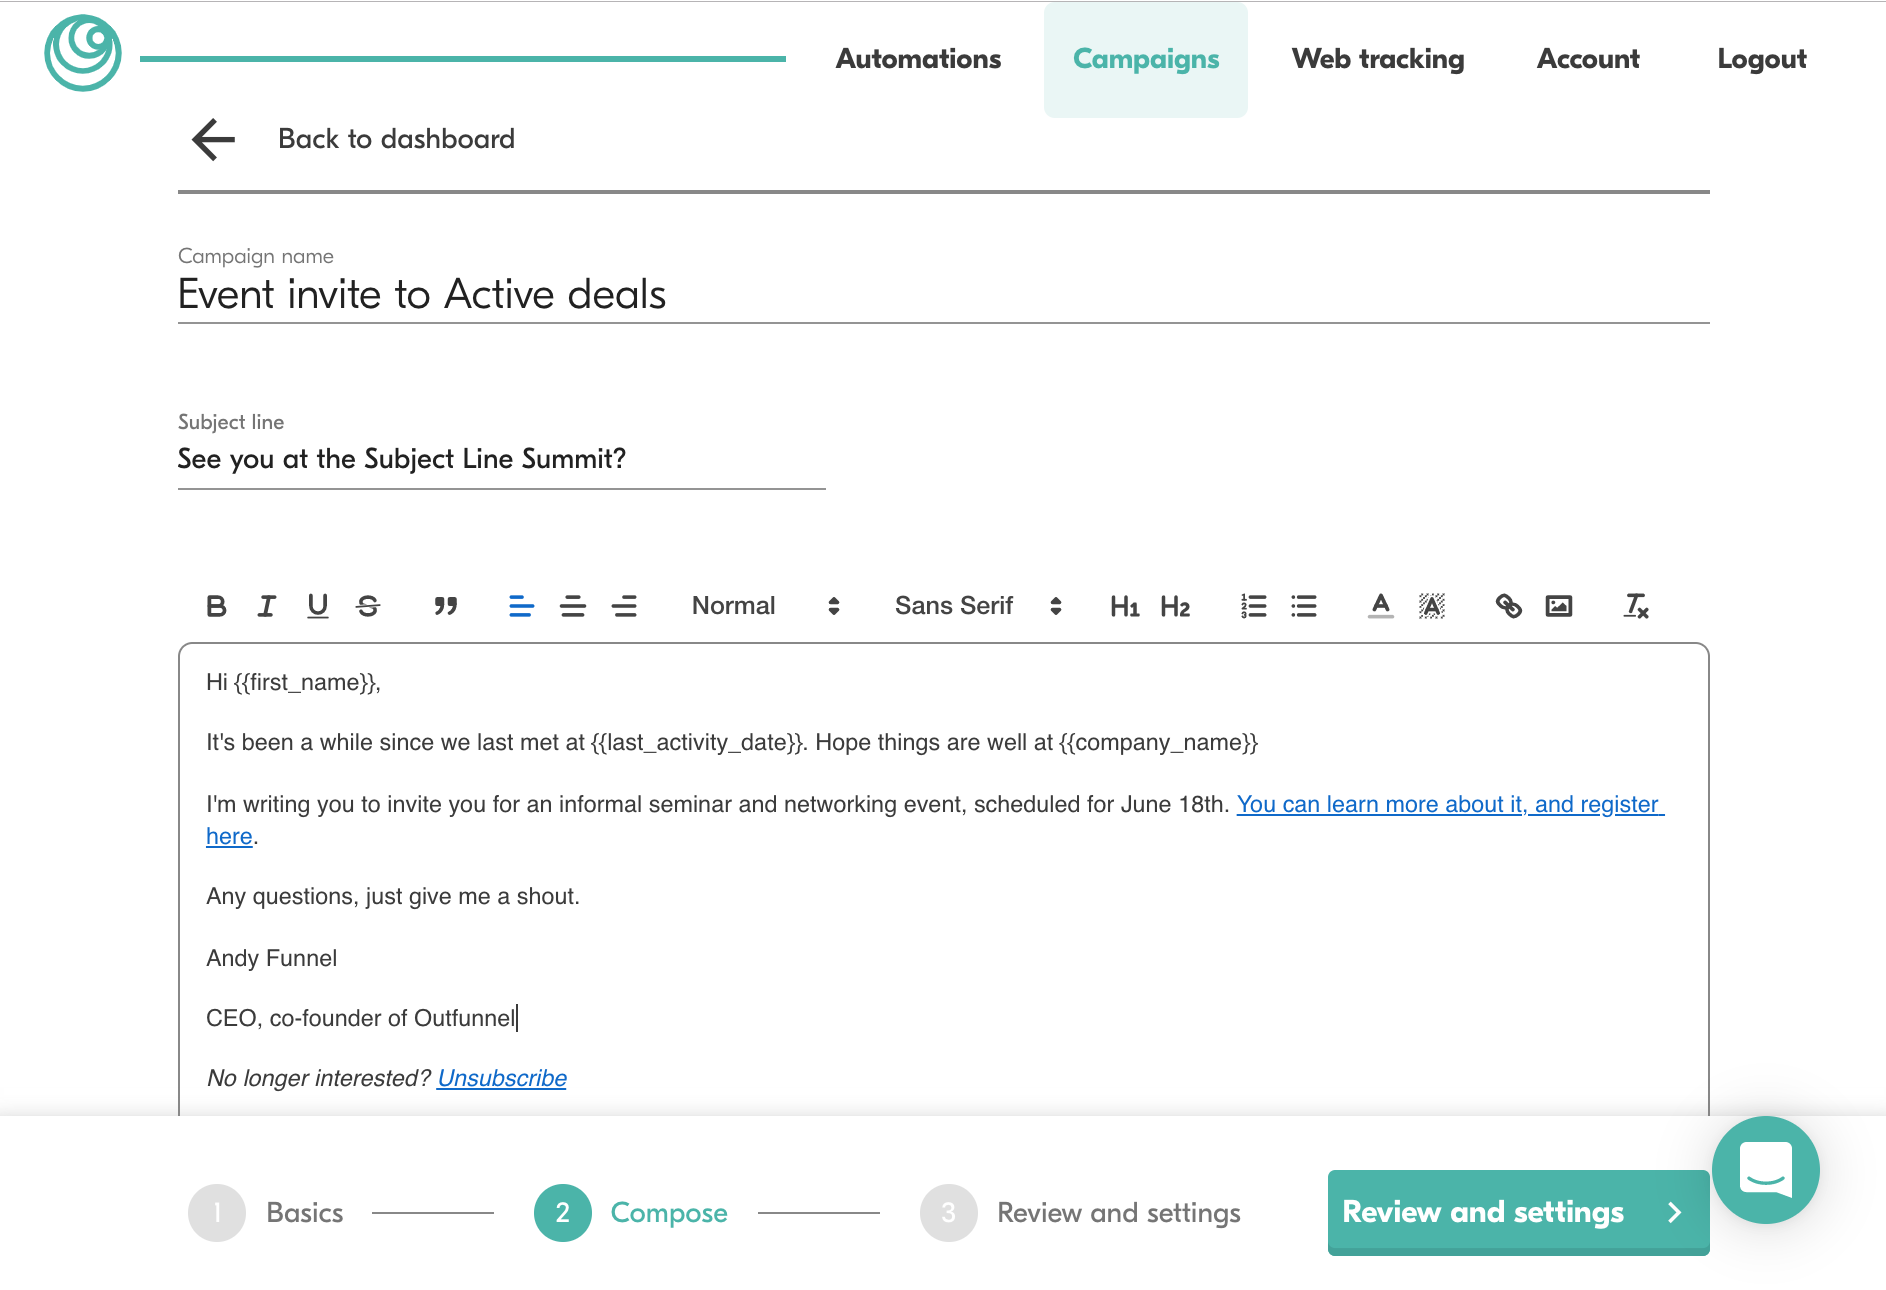This screenshot has width=1886, height=1290.
Task: Toggle bold formatting in editor toolbar
Action: [x=216, y=606]
